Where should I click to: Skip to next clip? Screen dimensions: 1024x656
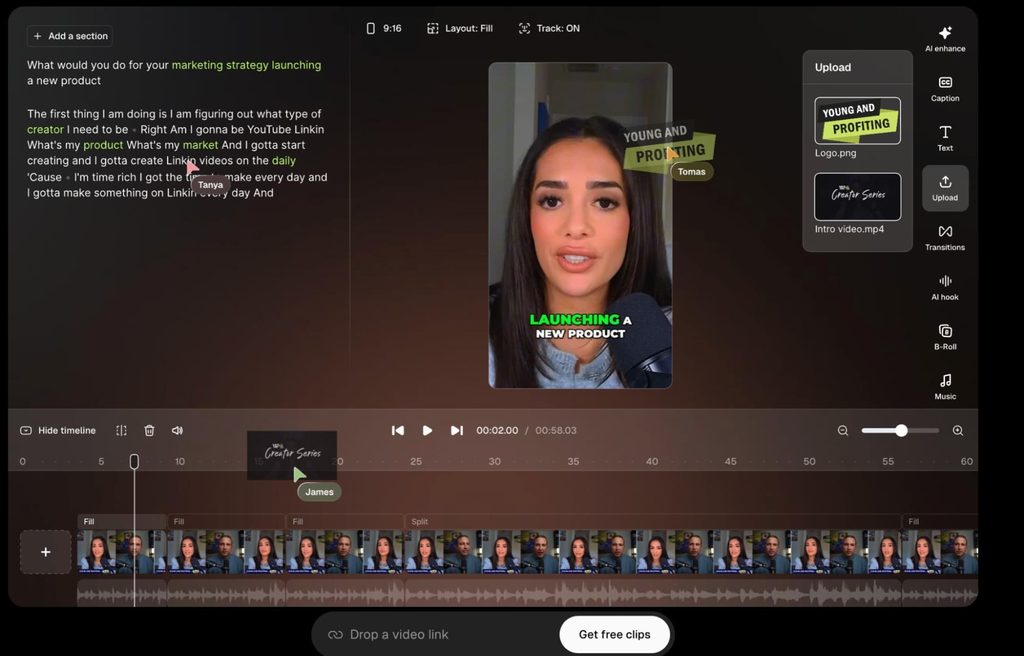coord(456,431)
